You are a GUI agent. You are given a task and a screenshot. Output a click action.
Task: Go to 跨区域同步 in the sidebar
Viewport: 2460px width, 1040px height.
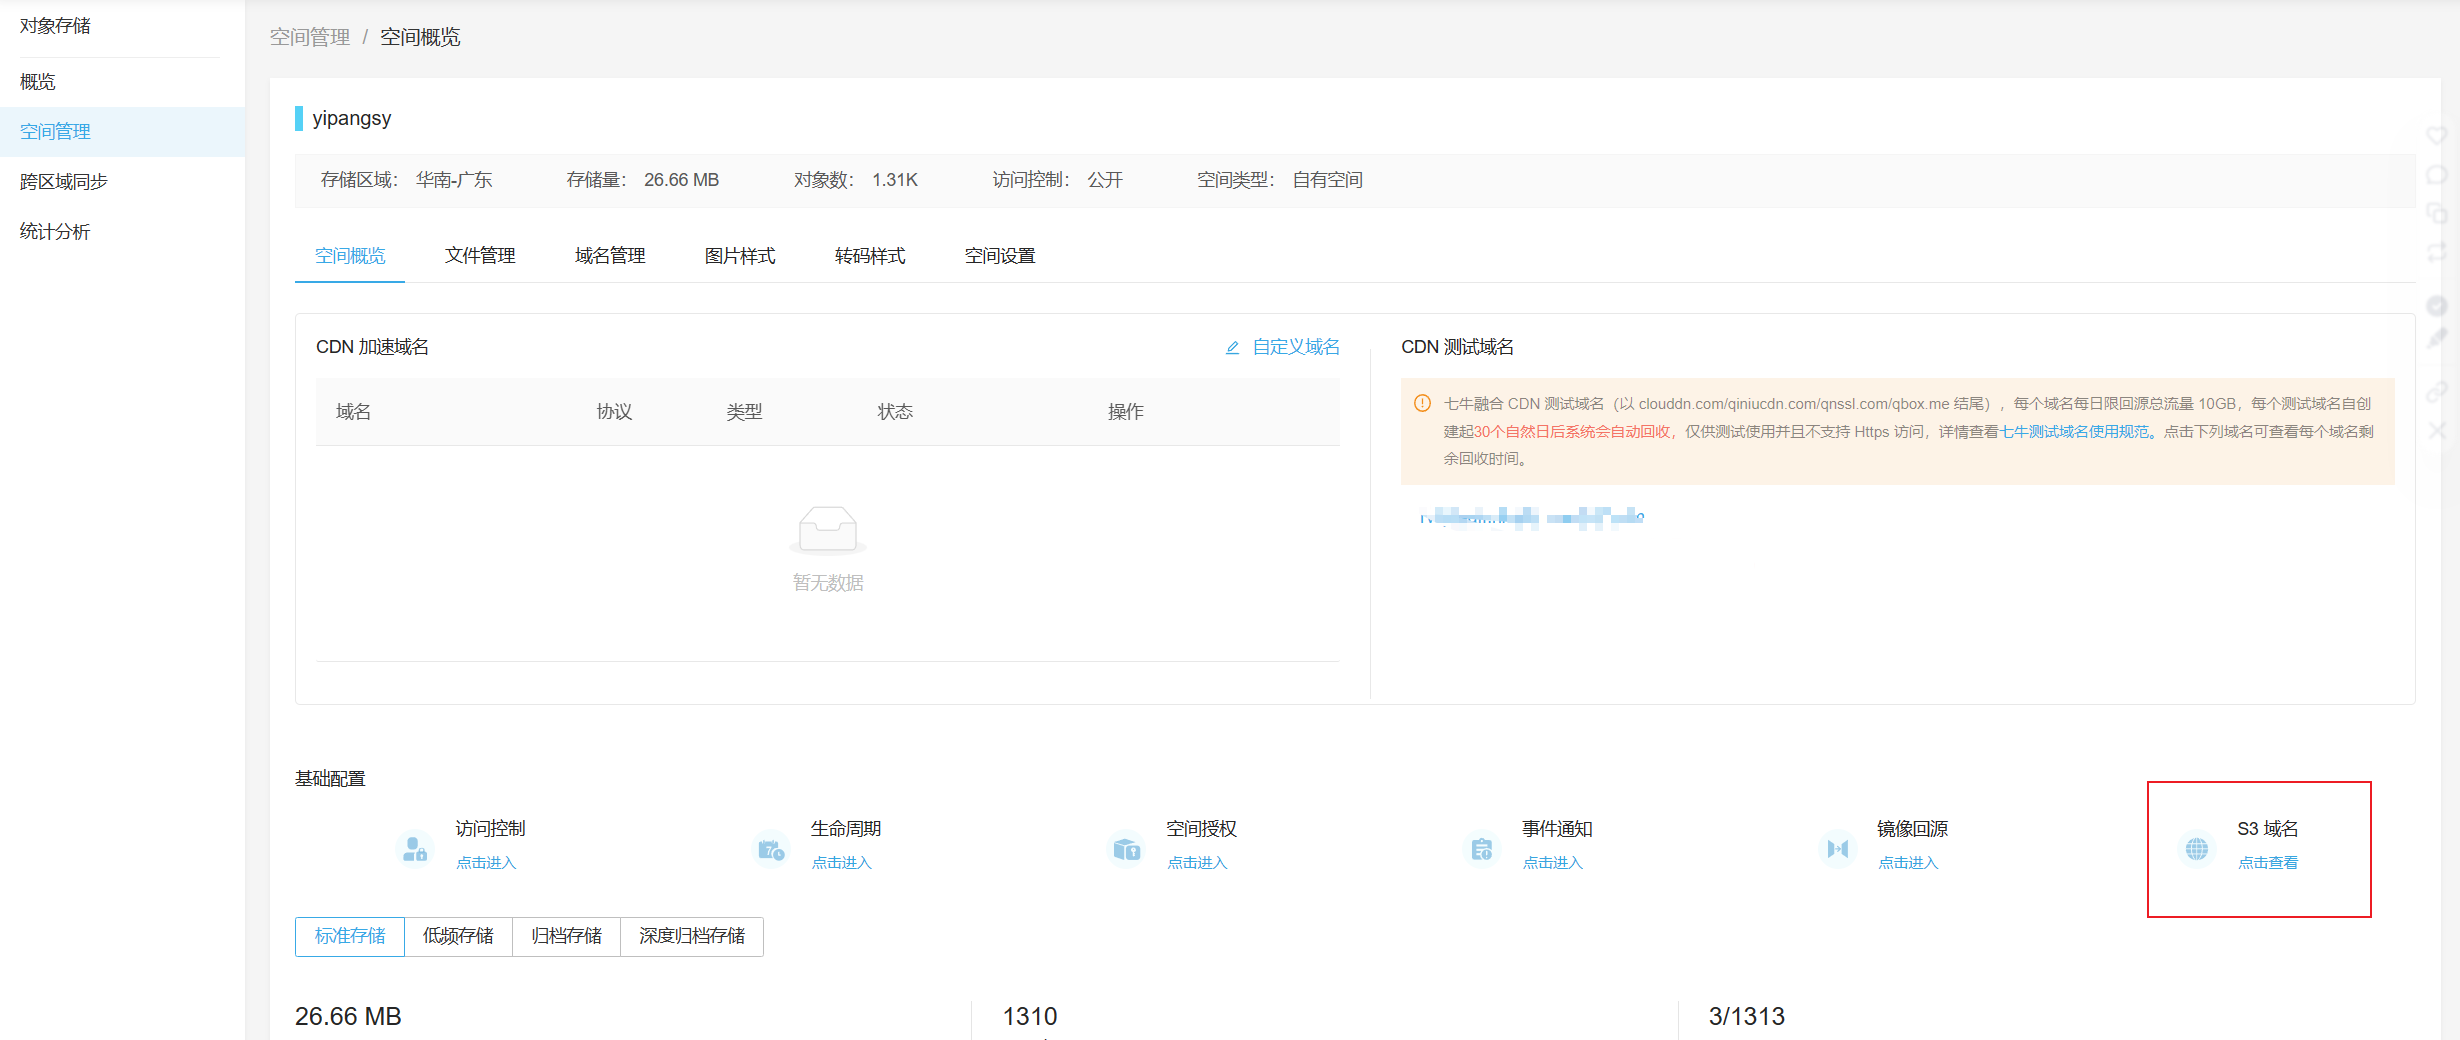(64, 182)
